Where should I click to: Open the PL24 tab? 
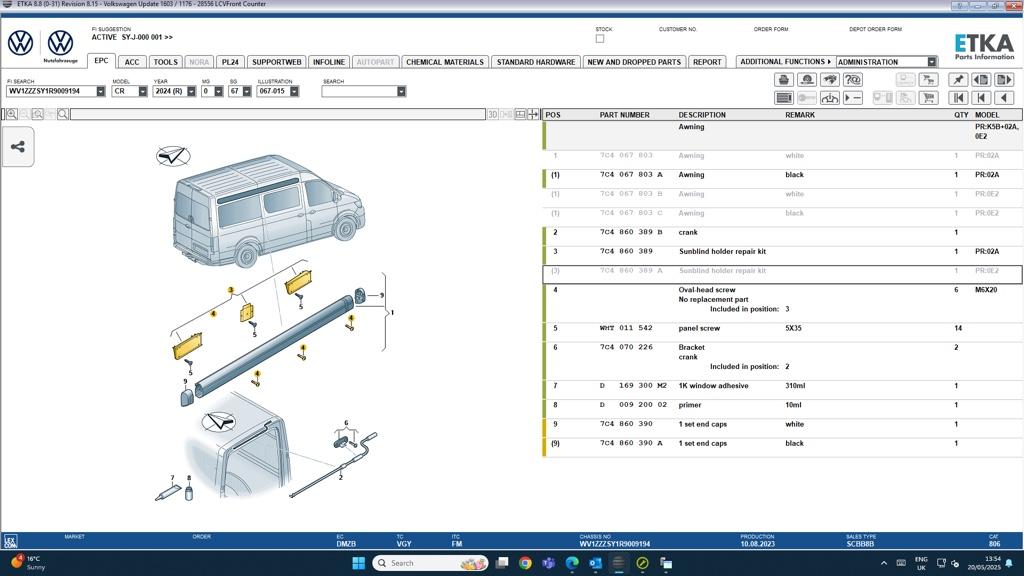point(230,62)
